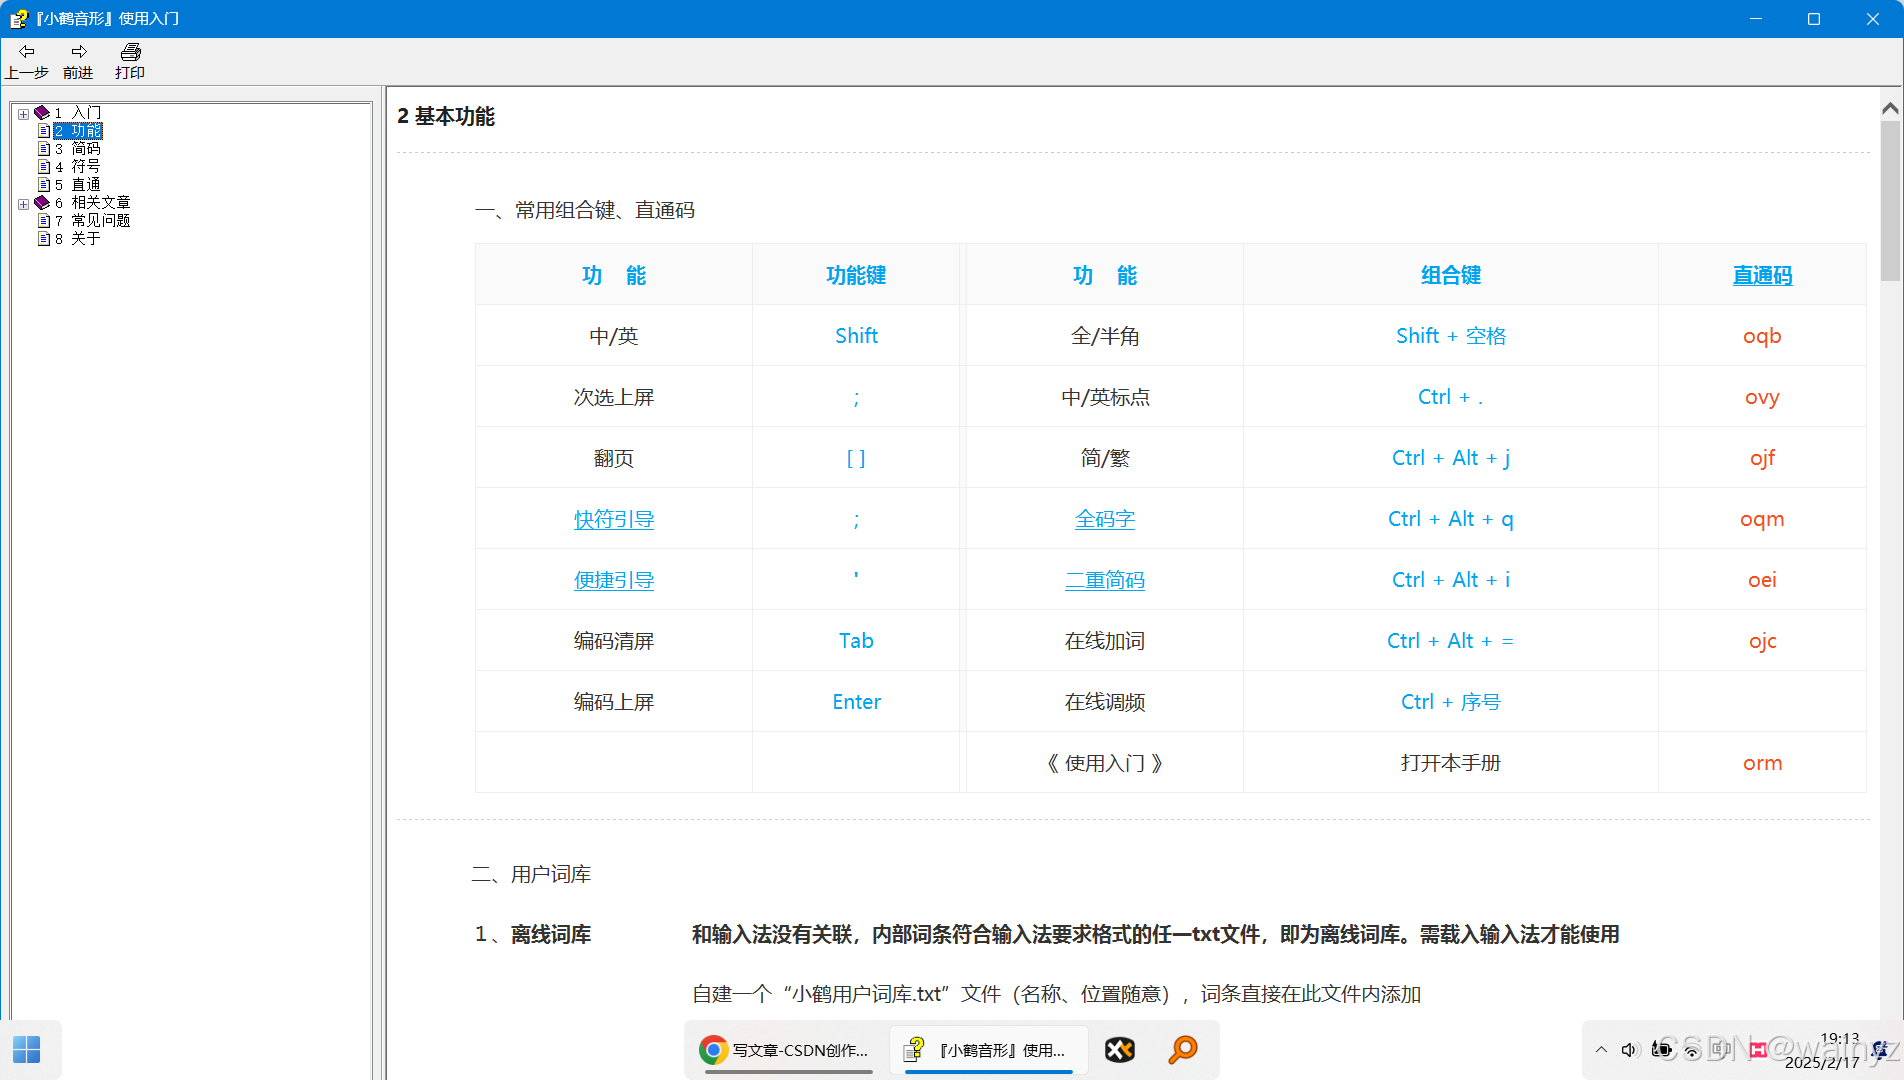Follow the 直通码 header link
Viewport: 1904px width, 1080px height.
pos(1762,275)
